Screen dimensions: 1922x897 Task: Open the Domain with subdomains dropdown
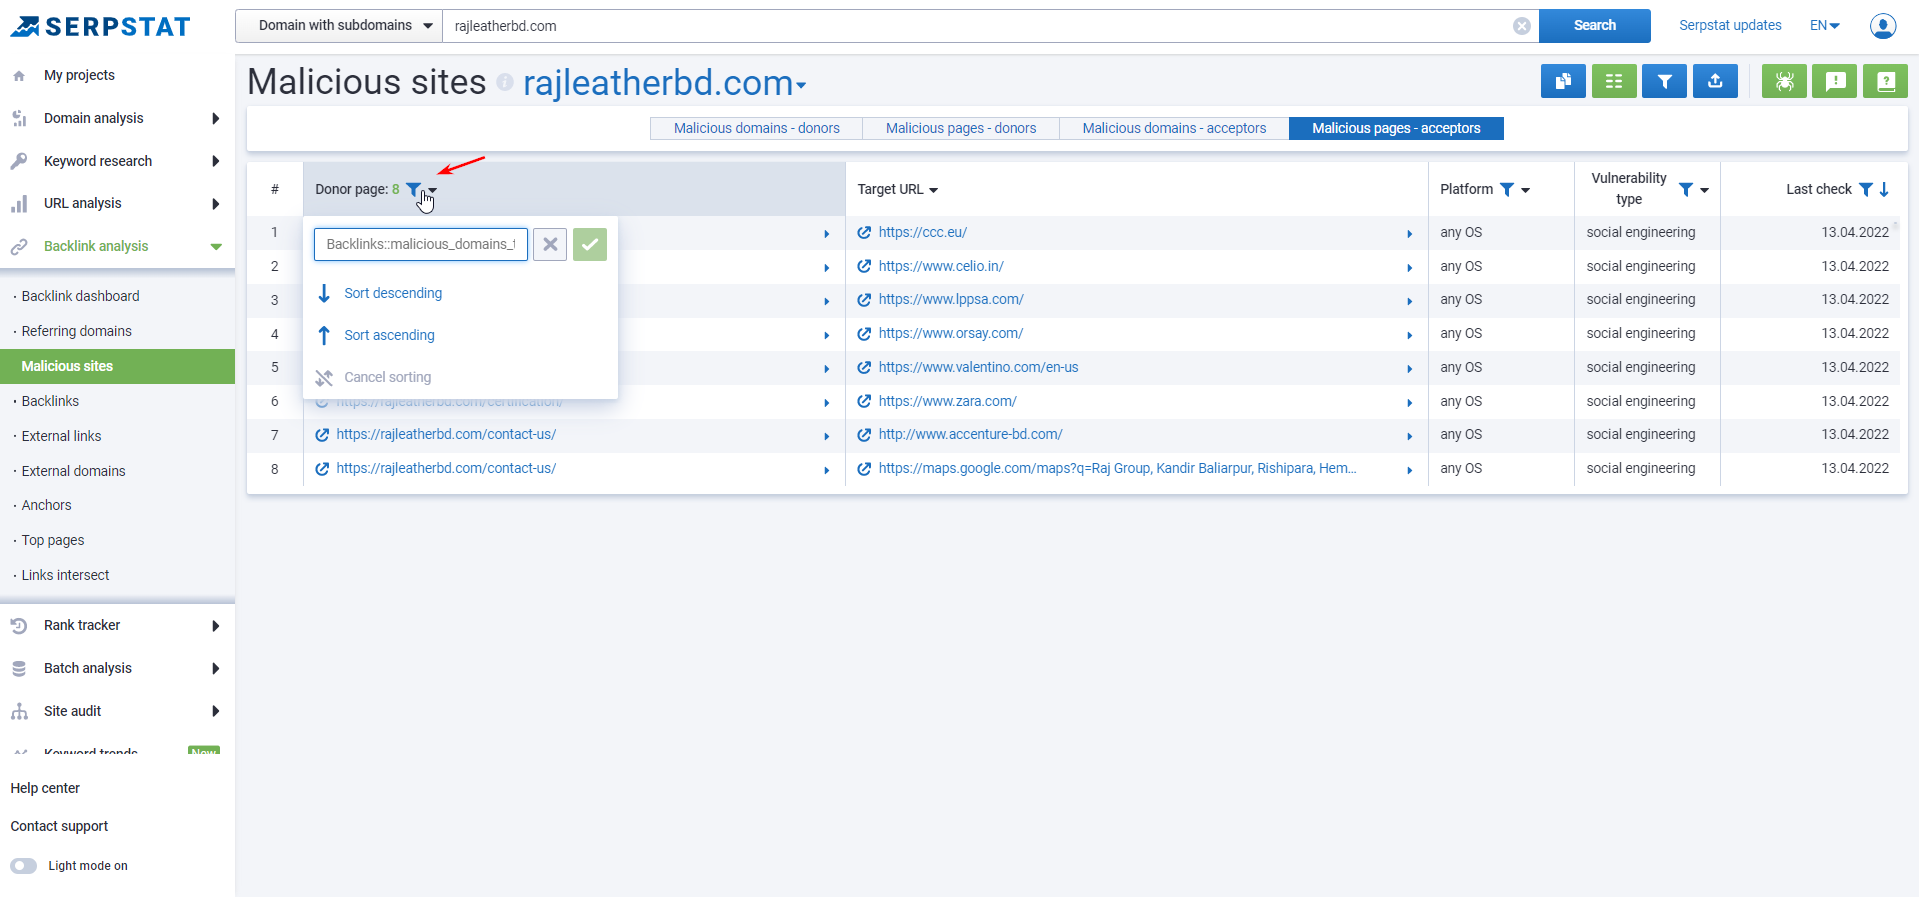pos(339,26)
